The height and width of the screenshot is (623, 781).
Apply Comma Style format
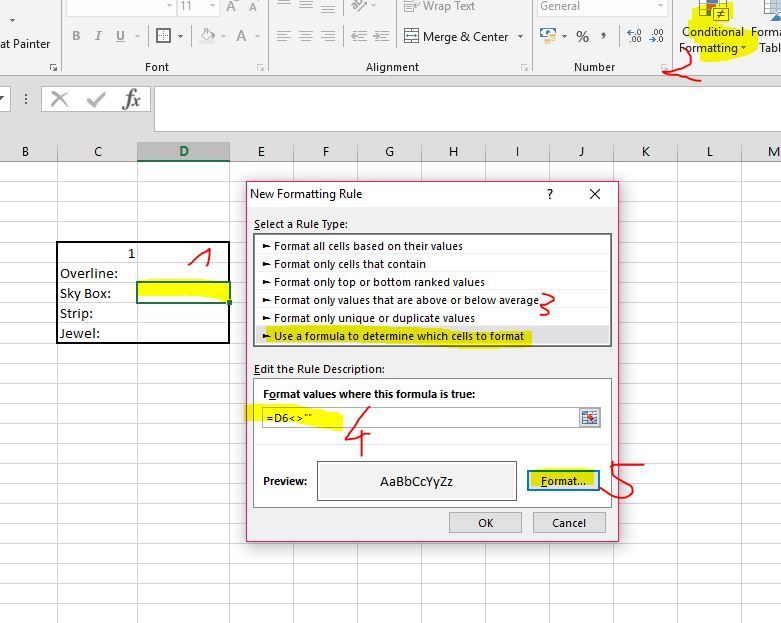[604, 36]
